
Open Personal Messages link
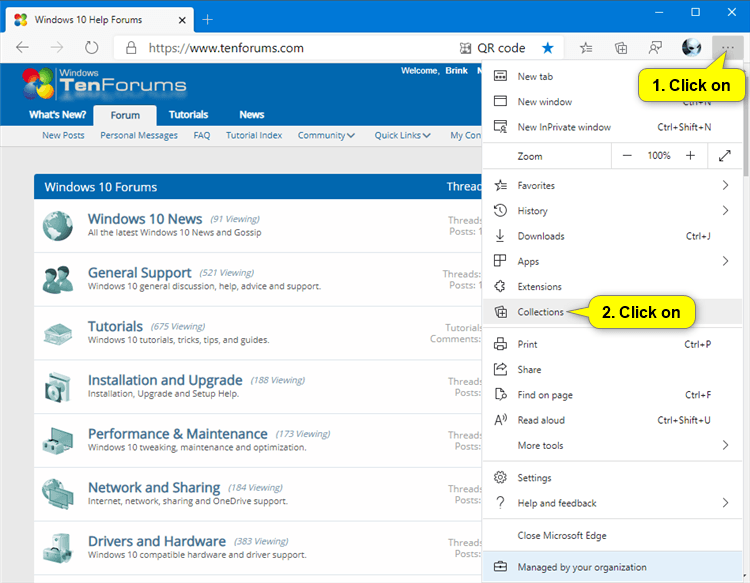(x=139, y=135)
